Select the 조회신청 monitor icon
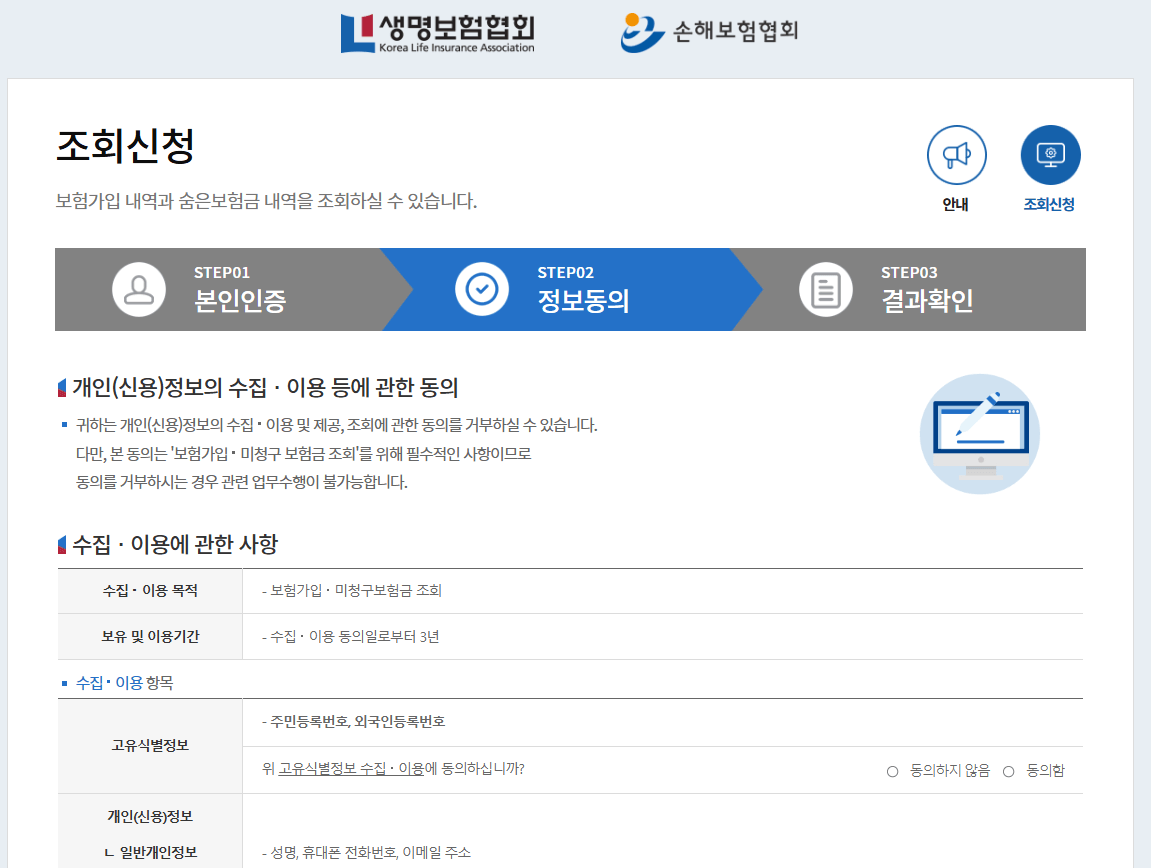The image size is (1151, 868). click(1050, 155)
